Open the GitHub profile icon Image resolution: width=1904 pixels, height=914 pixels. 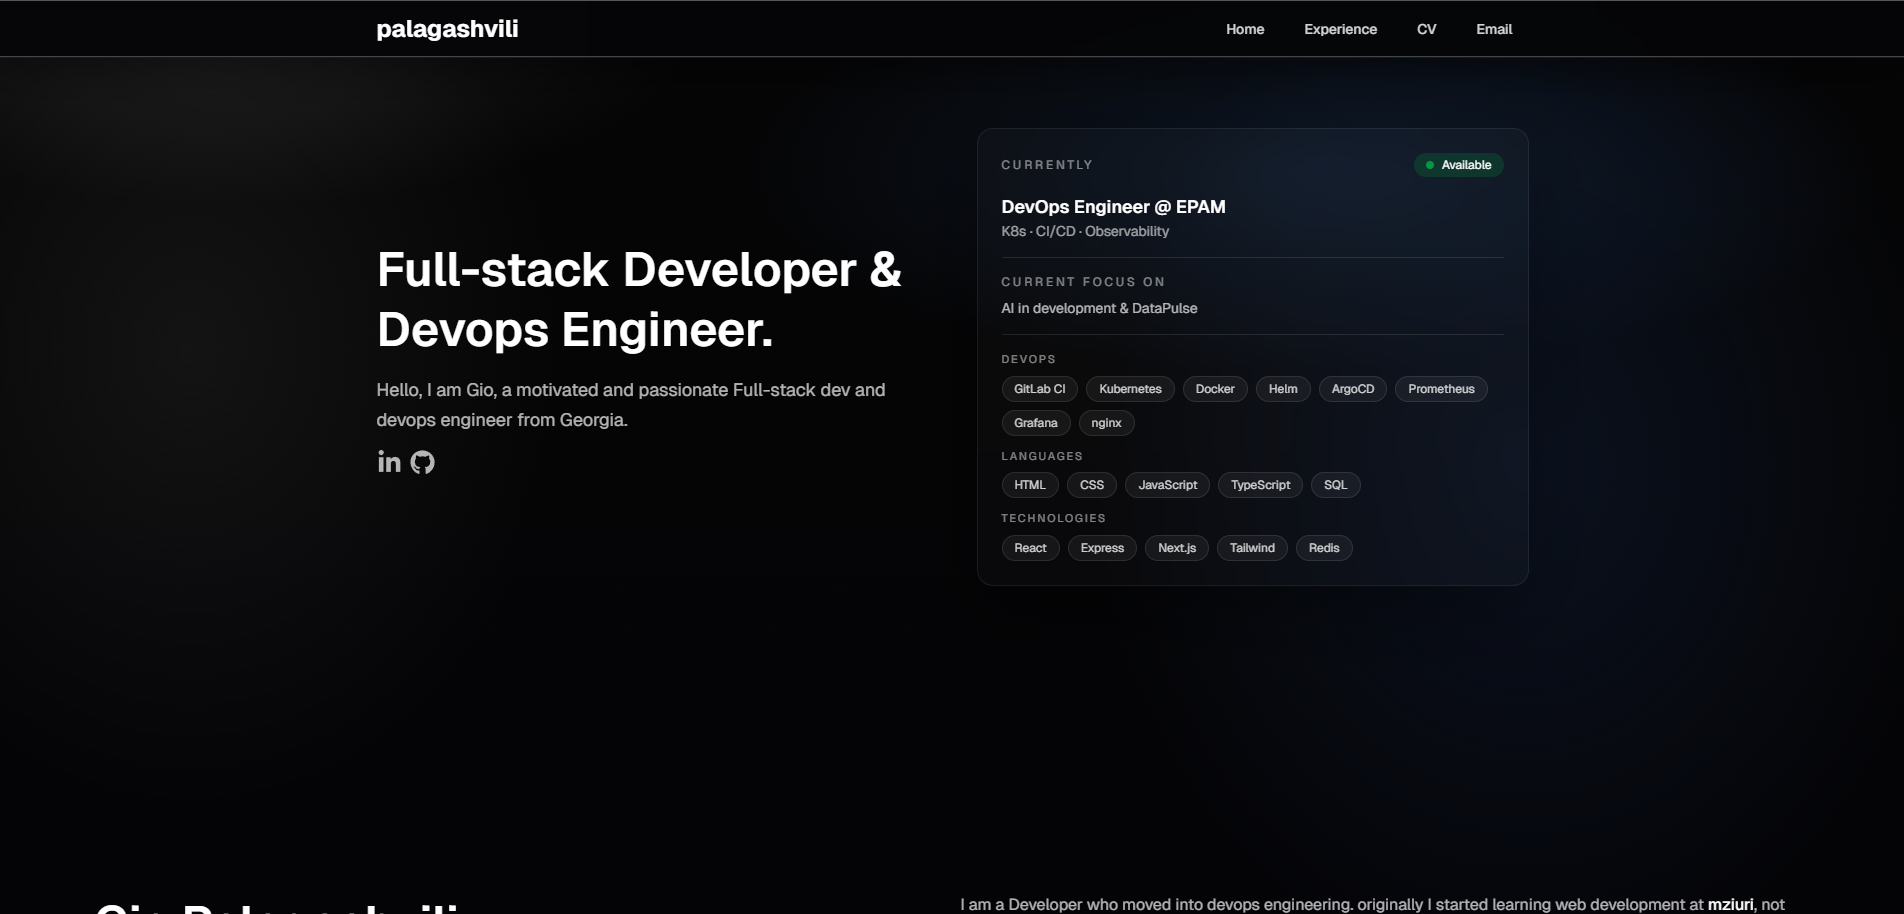point(423,462)
